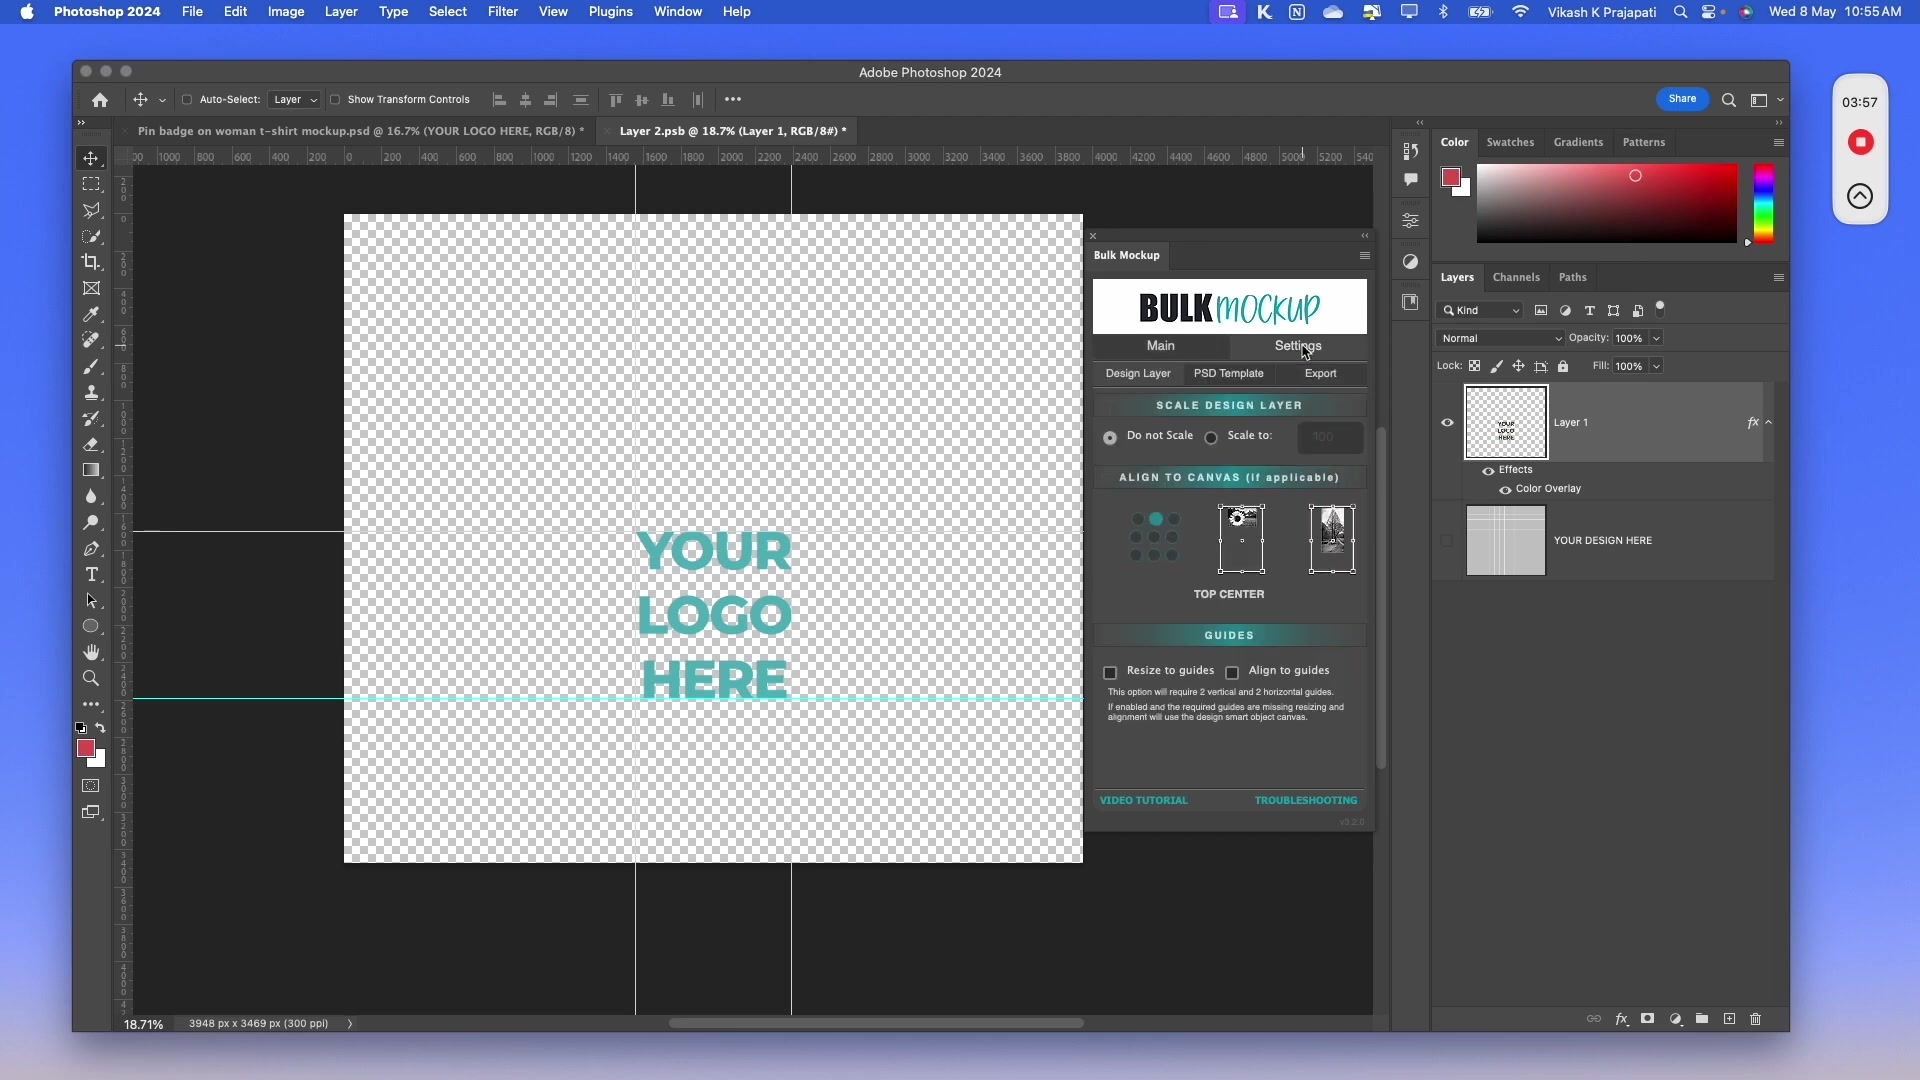
Task: Select the Crop tool
Action: (x=91, y=262)
